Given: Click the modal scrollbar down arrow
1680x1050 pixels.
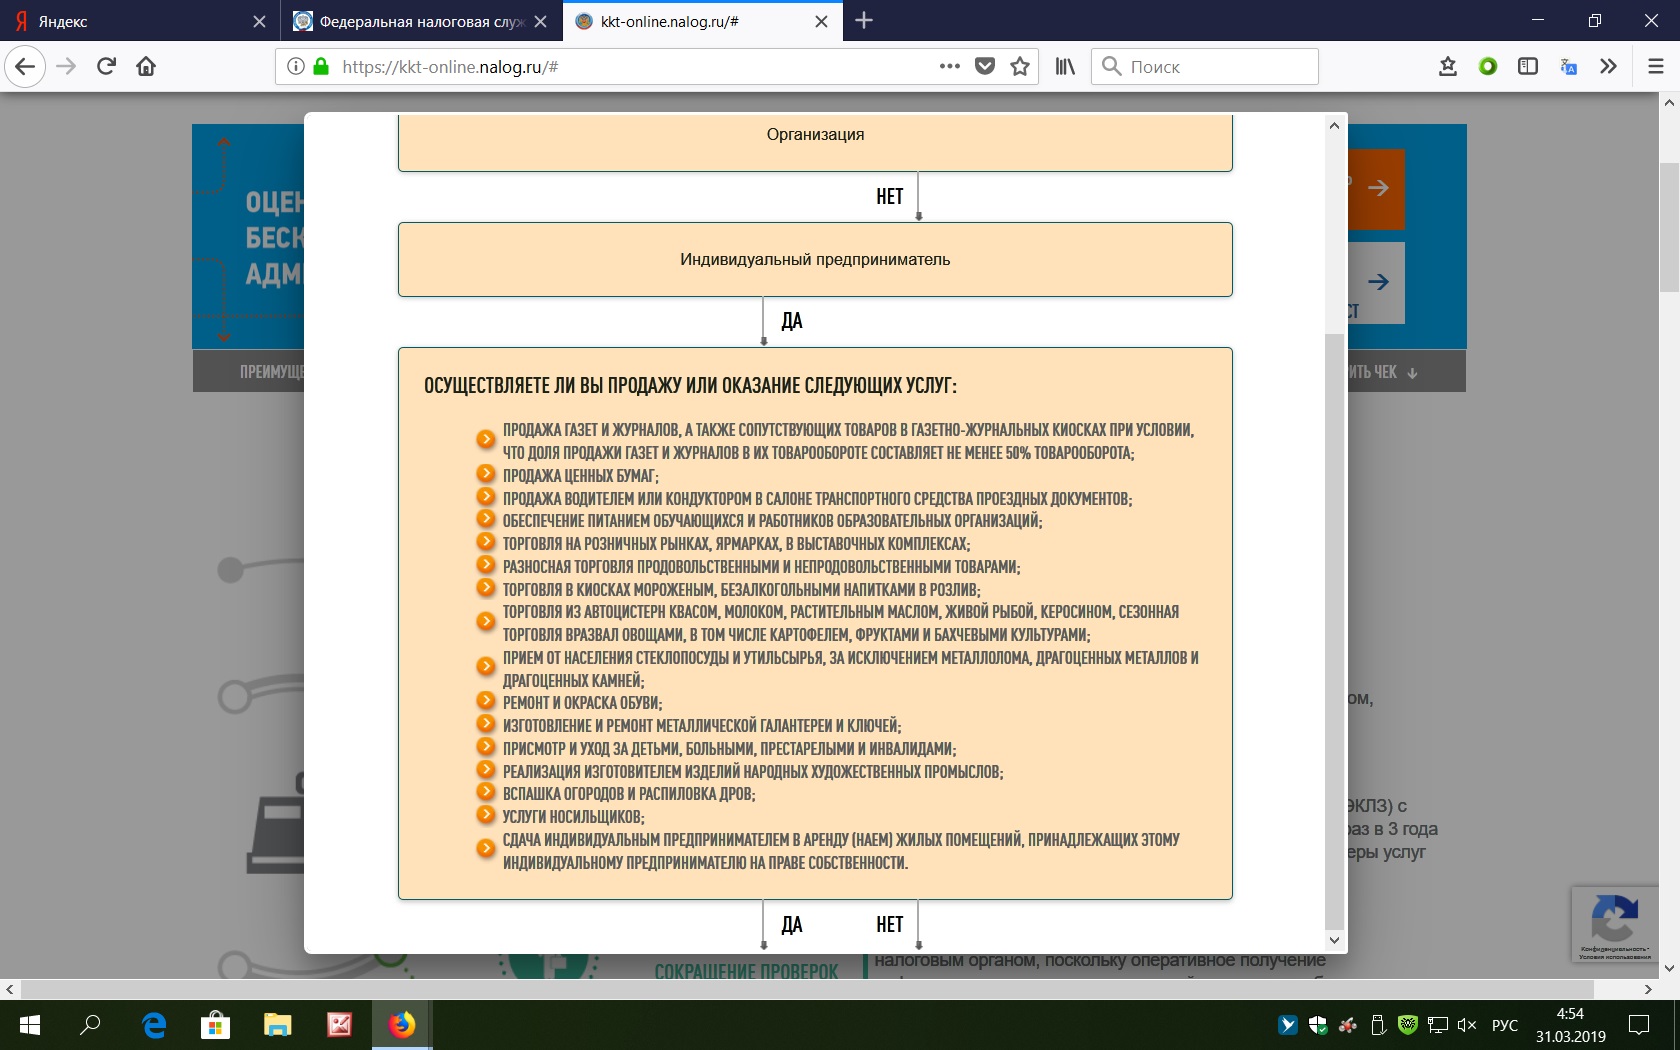Looking at the screenshot, I should 1334,940.
